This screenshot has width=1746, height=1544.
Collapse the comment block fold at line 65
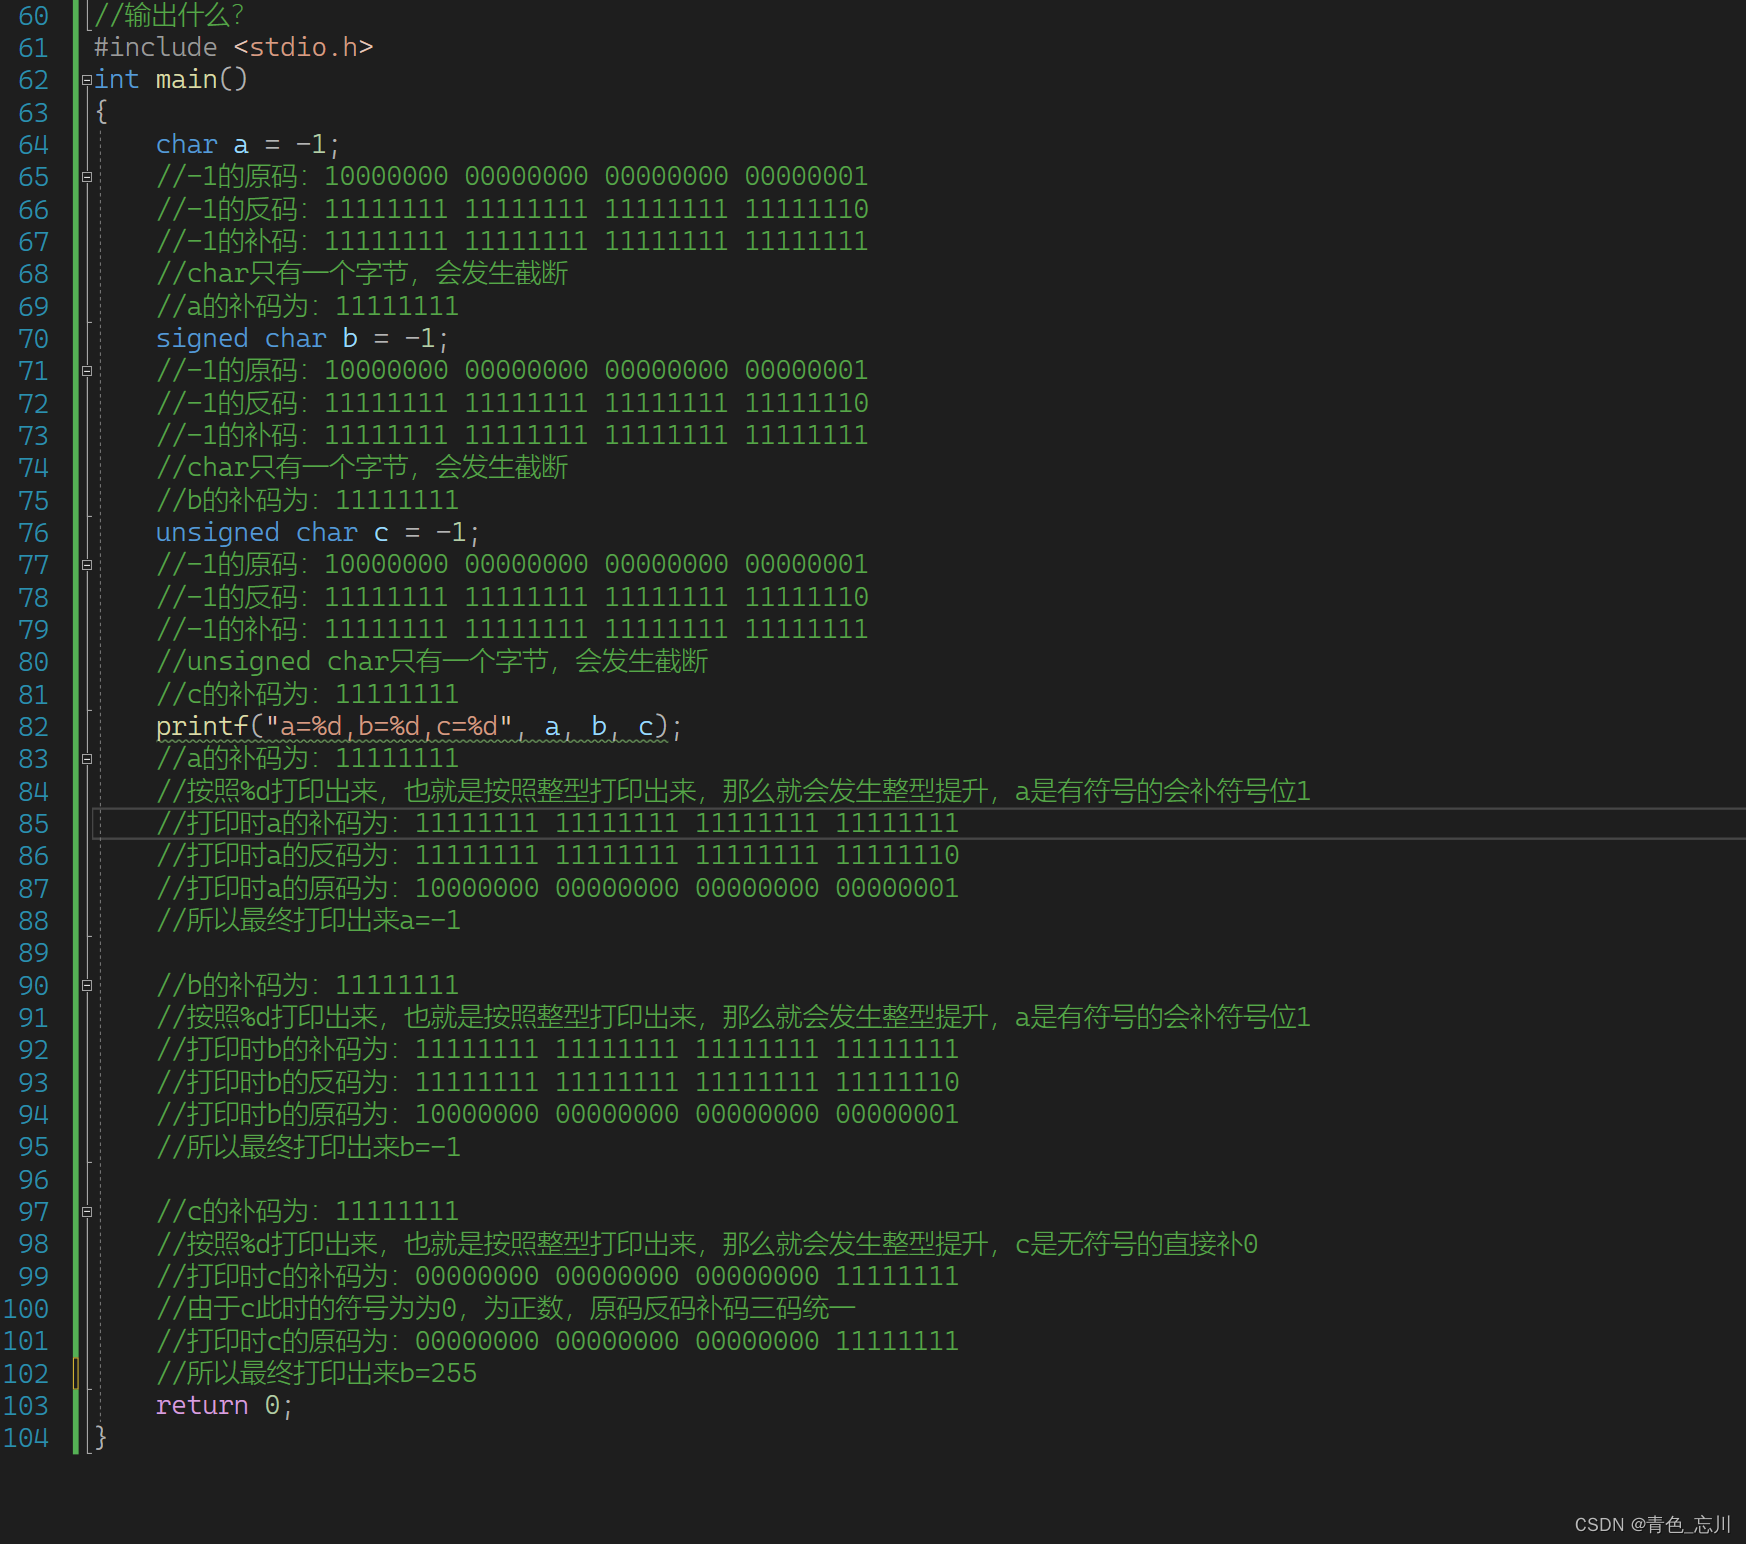[87, 177]
